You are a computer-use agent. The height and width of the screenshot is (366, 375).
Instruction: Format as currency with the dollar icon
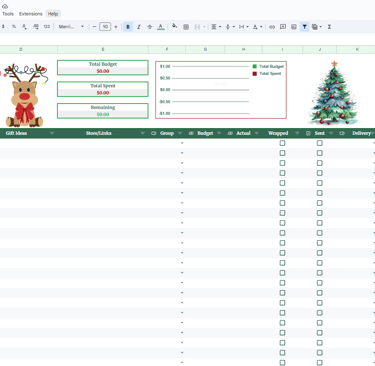pyautogui.click(x=3, y=27)
